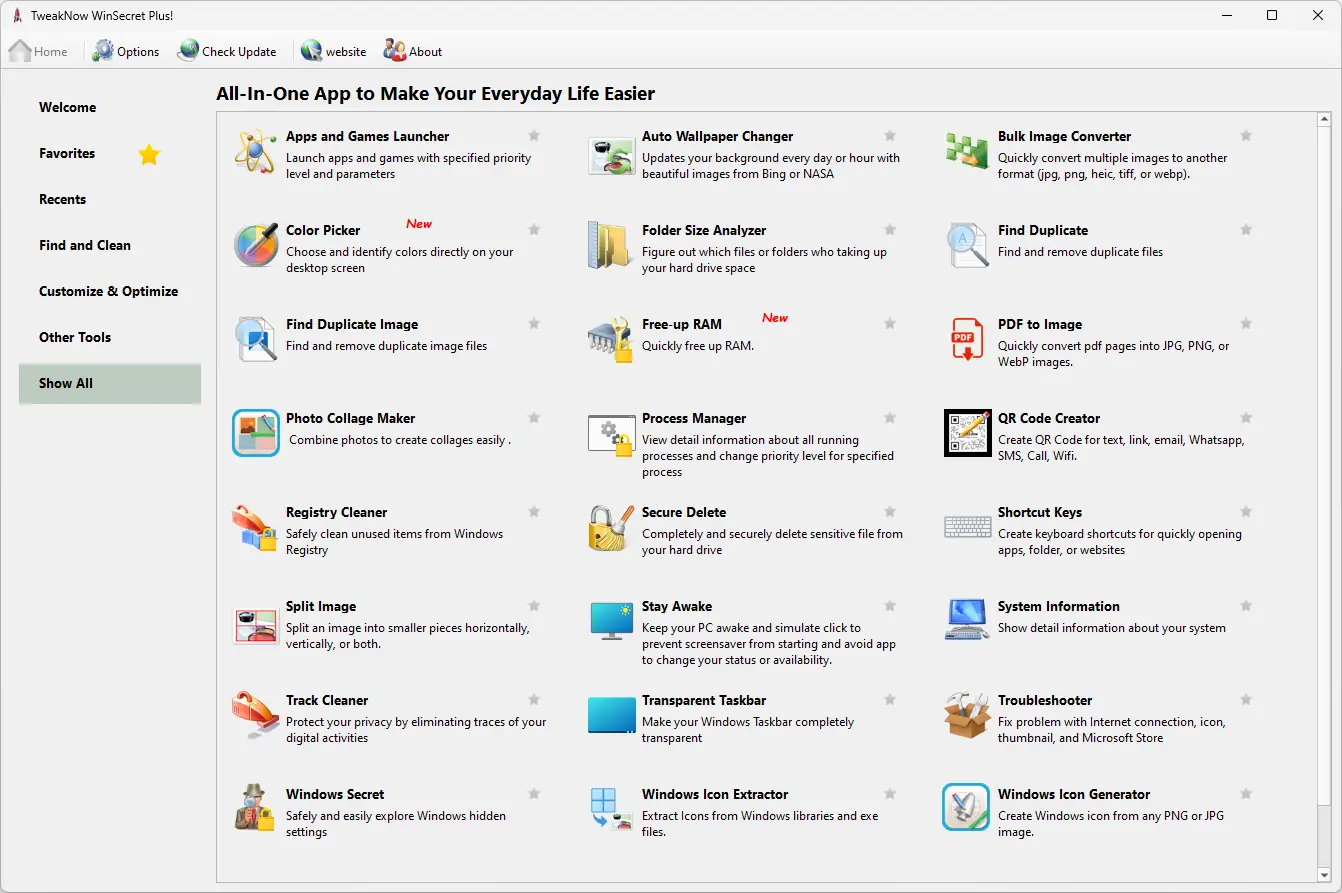Screen dimensions: 1342x893
Task: Open the Photo Collage Maker icon
Action: pos(255,434)
